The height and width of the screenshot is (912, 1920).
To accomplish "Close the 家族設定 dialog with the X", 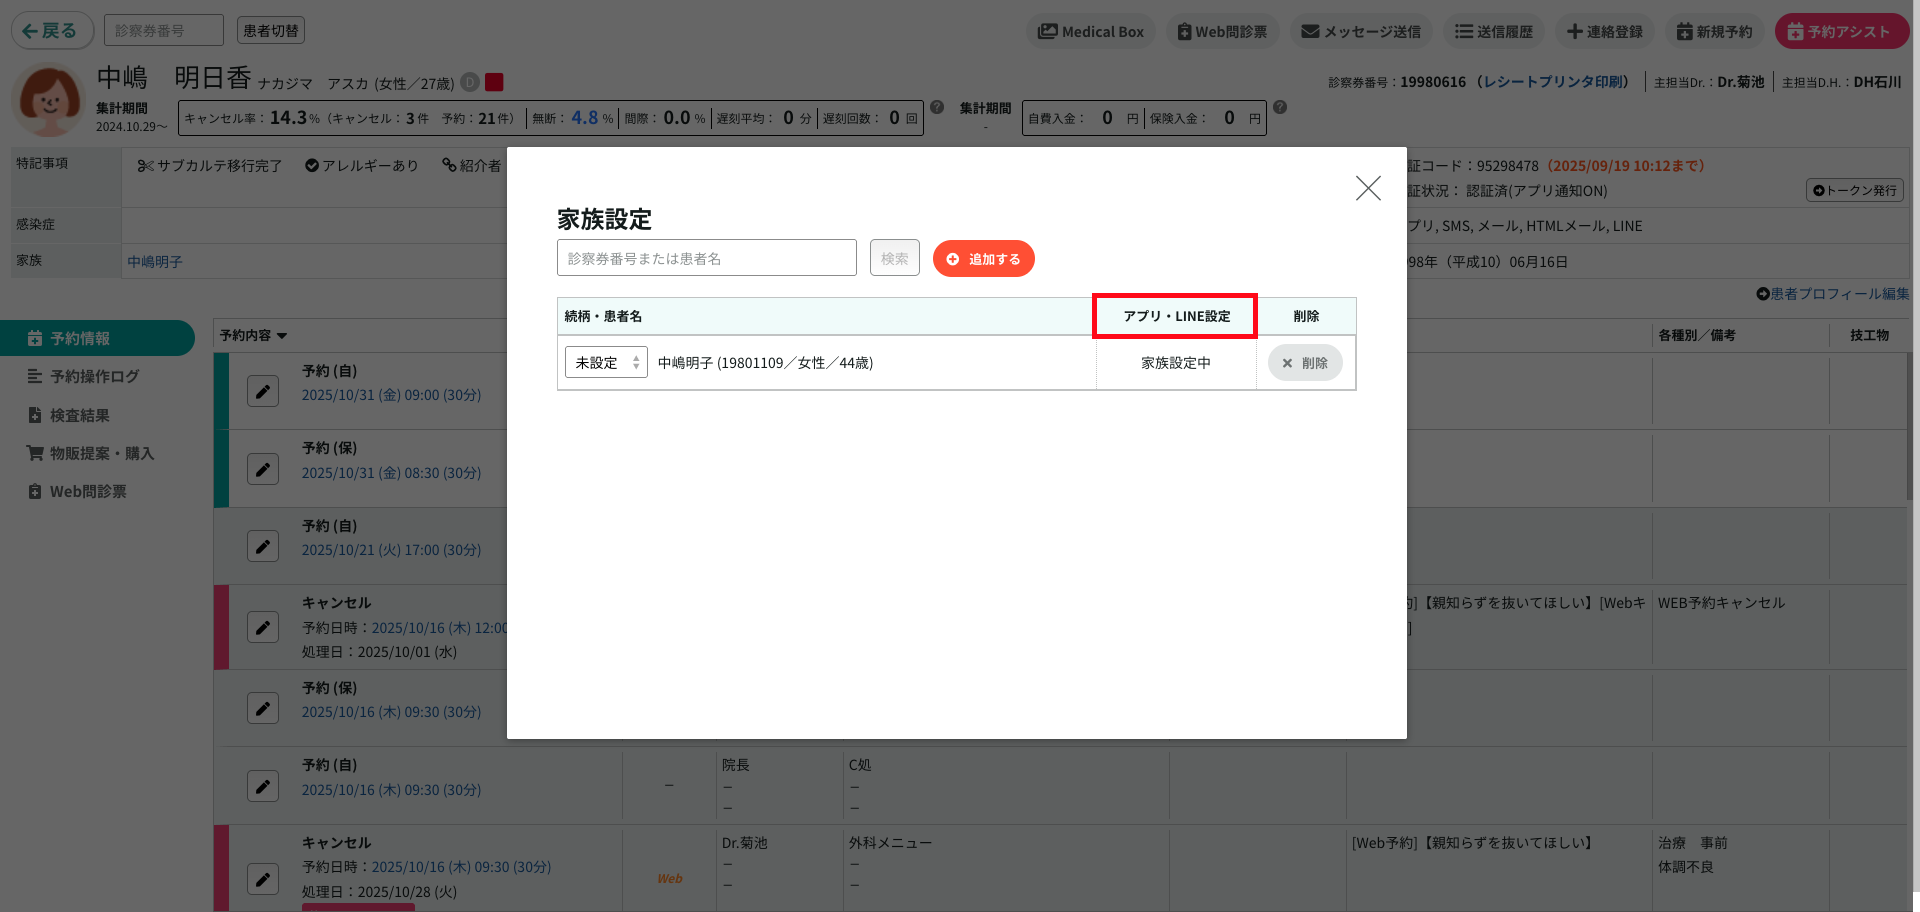I will tap(1367, 188).
